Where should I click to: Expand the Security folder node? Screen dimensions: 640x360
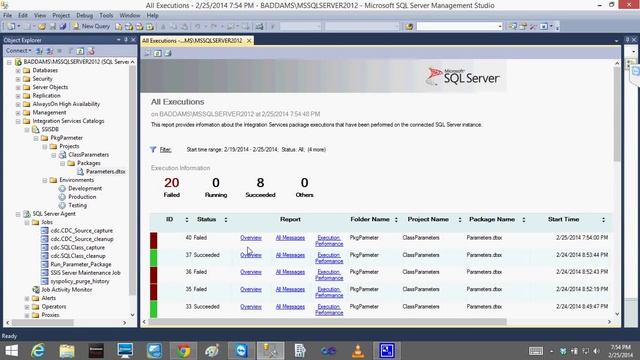coord(18,79)
